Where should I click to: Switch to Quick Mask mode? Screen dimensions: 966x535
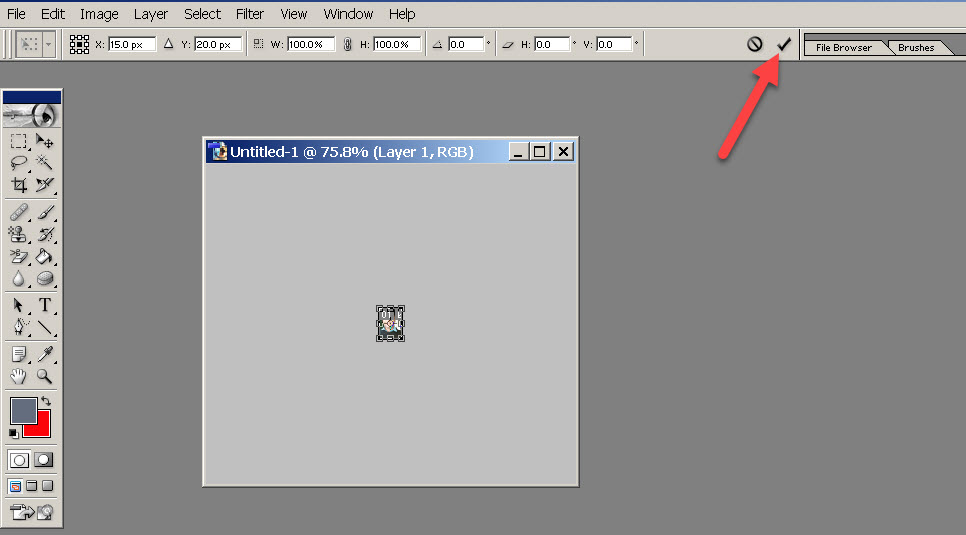[44, 460]
